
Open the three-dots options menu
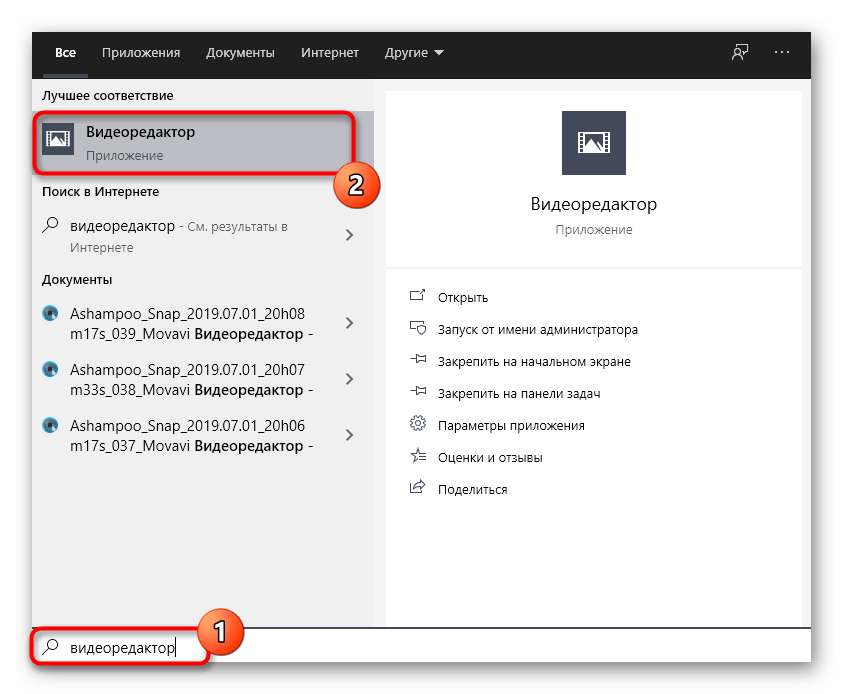782,53
